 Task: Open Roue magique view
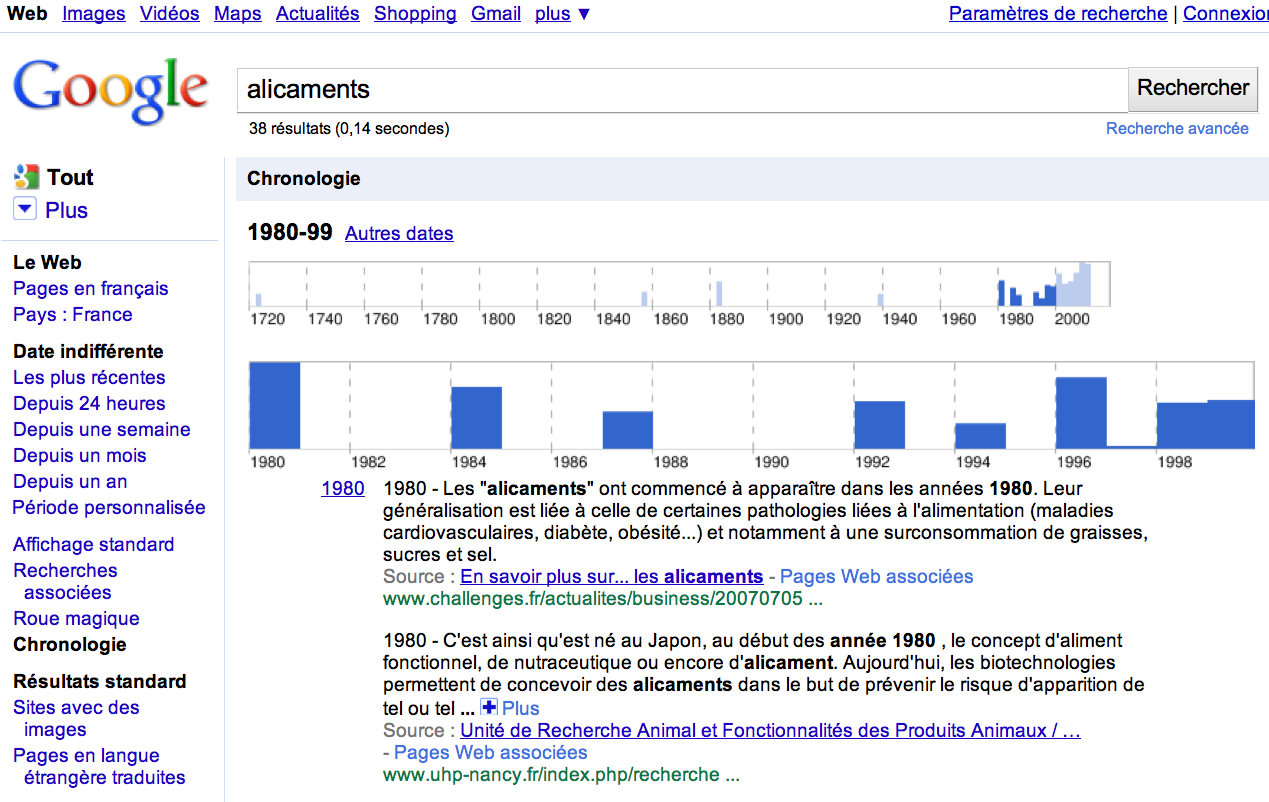76,619
